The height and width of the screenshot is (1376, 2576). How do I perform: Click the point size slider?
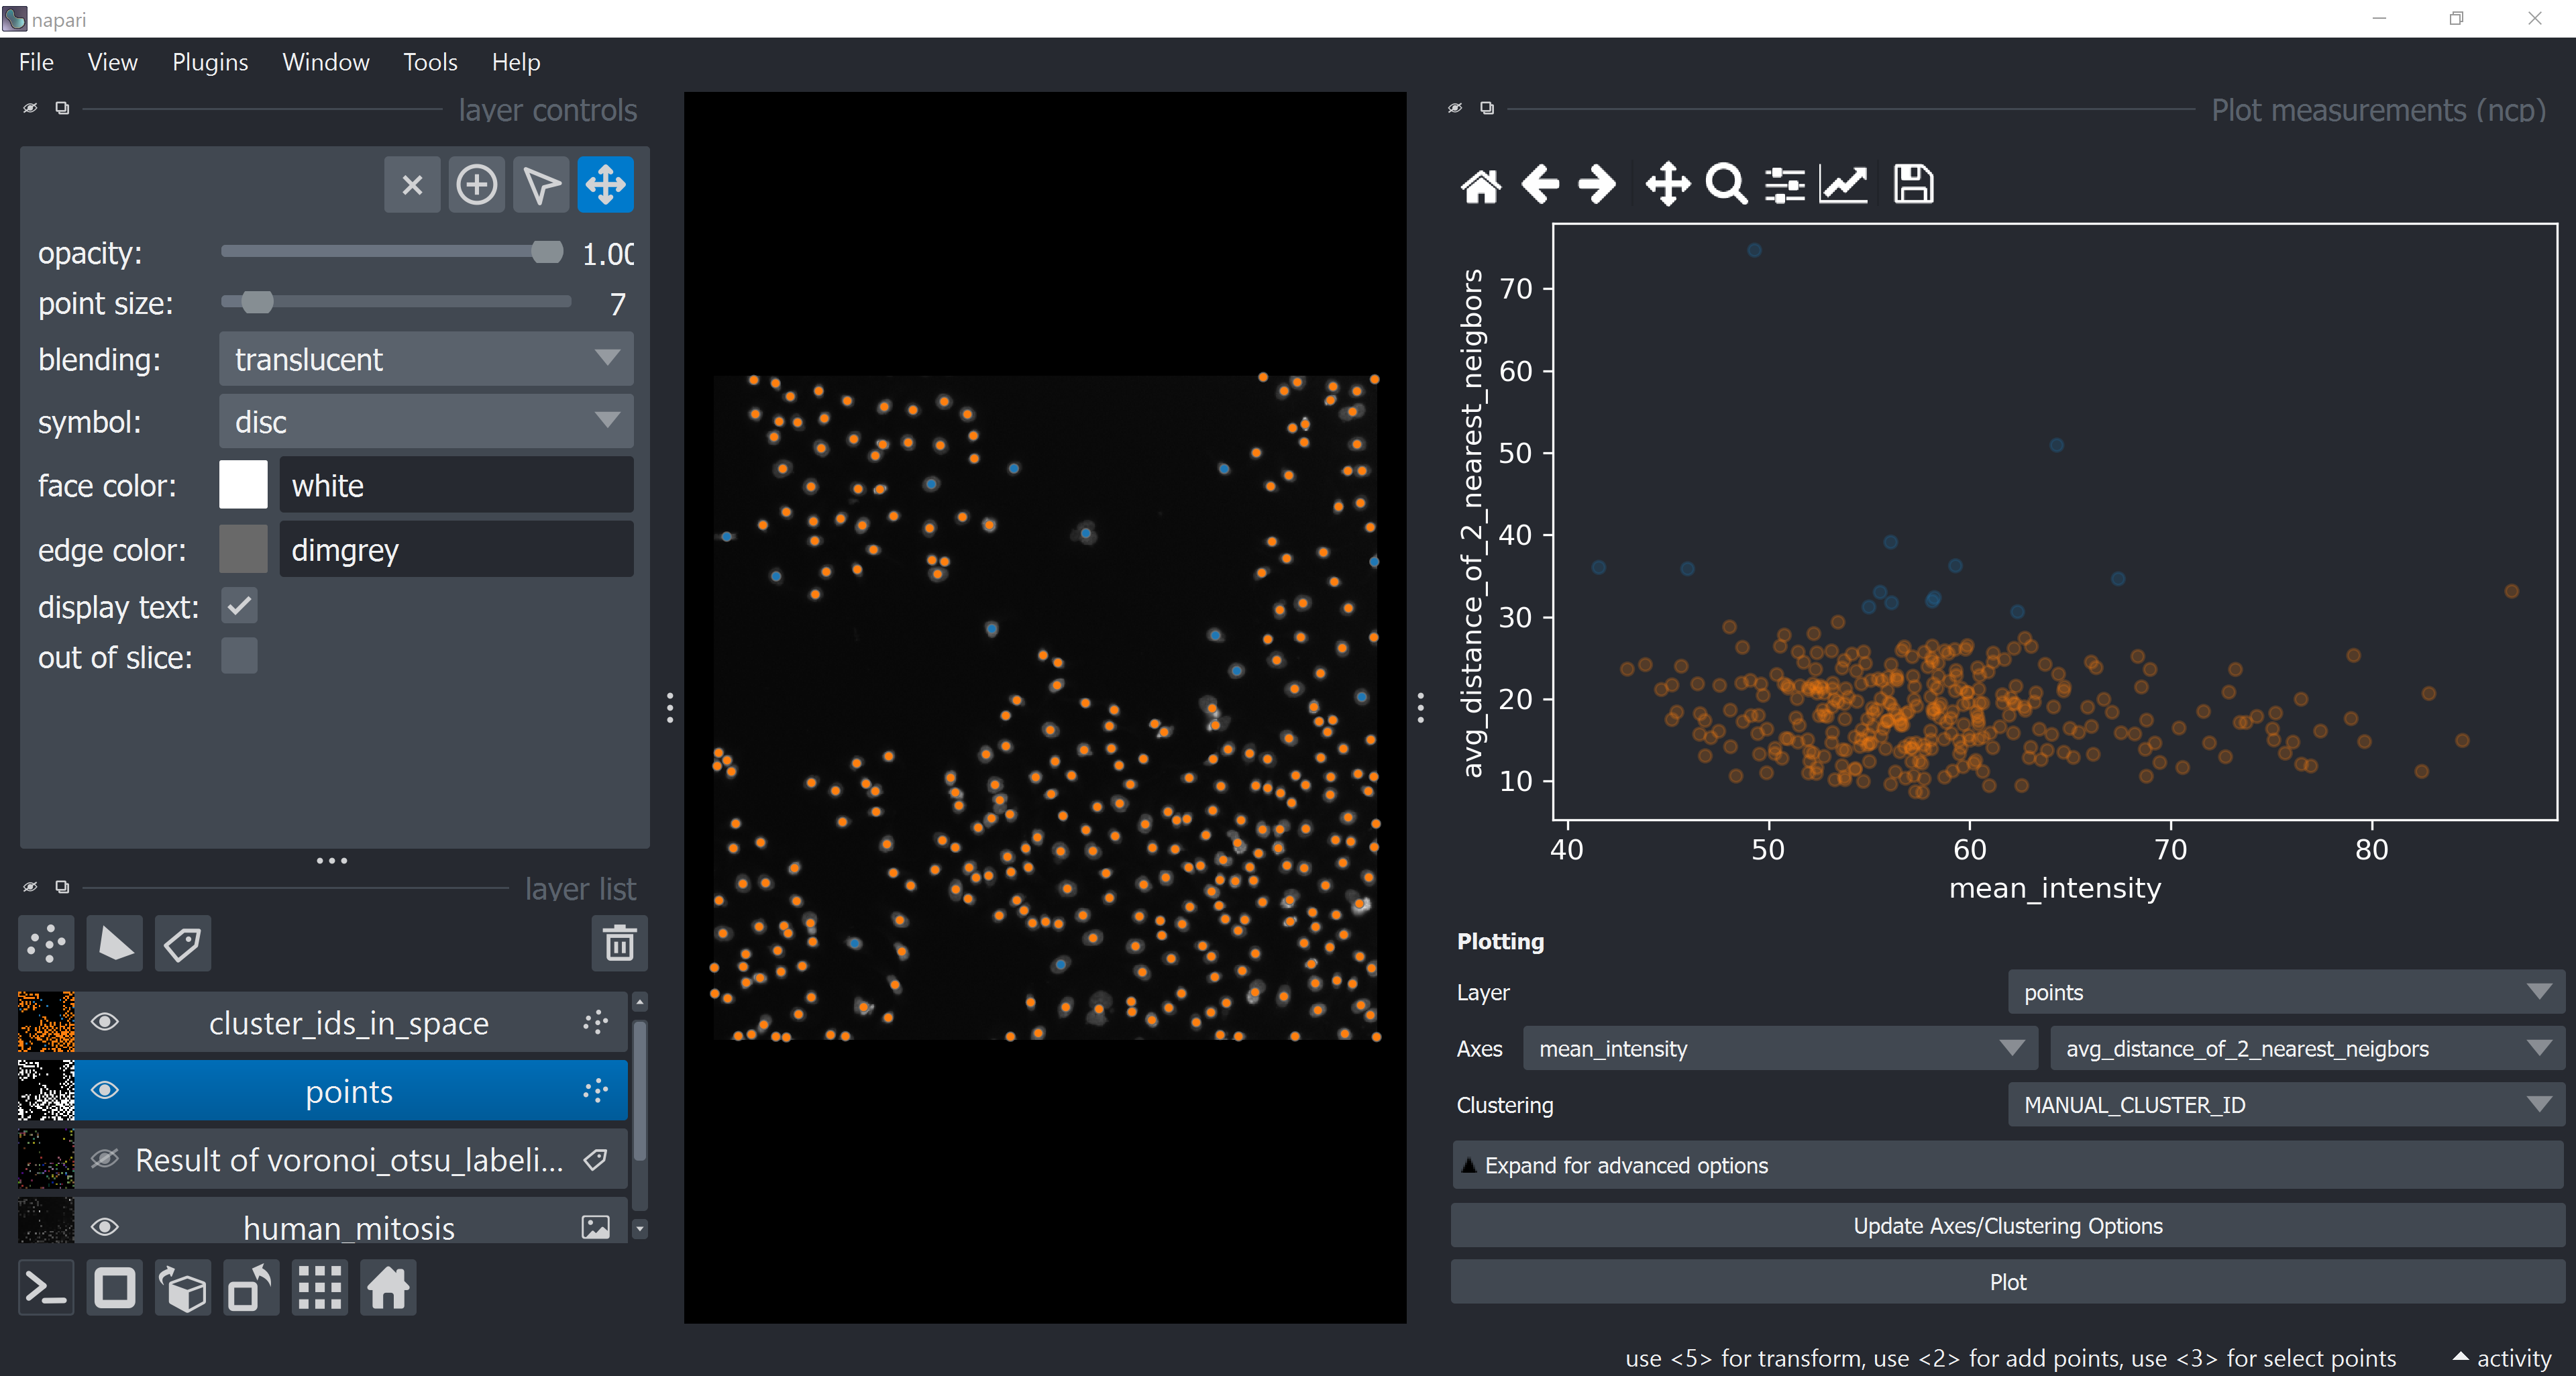396,302
